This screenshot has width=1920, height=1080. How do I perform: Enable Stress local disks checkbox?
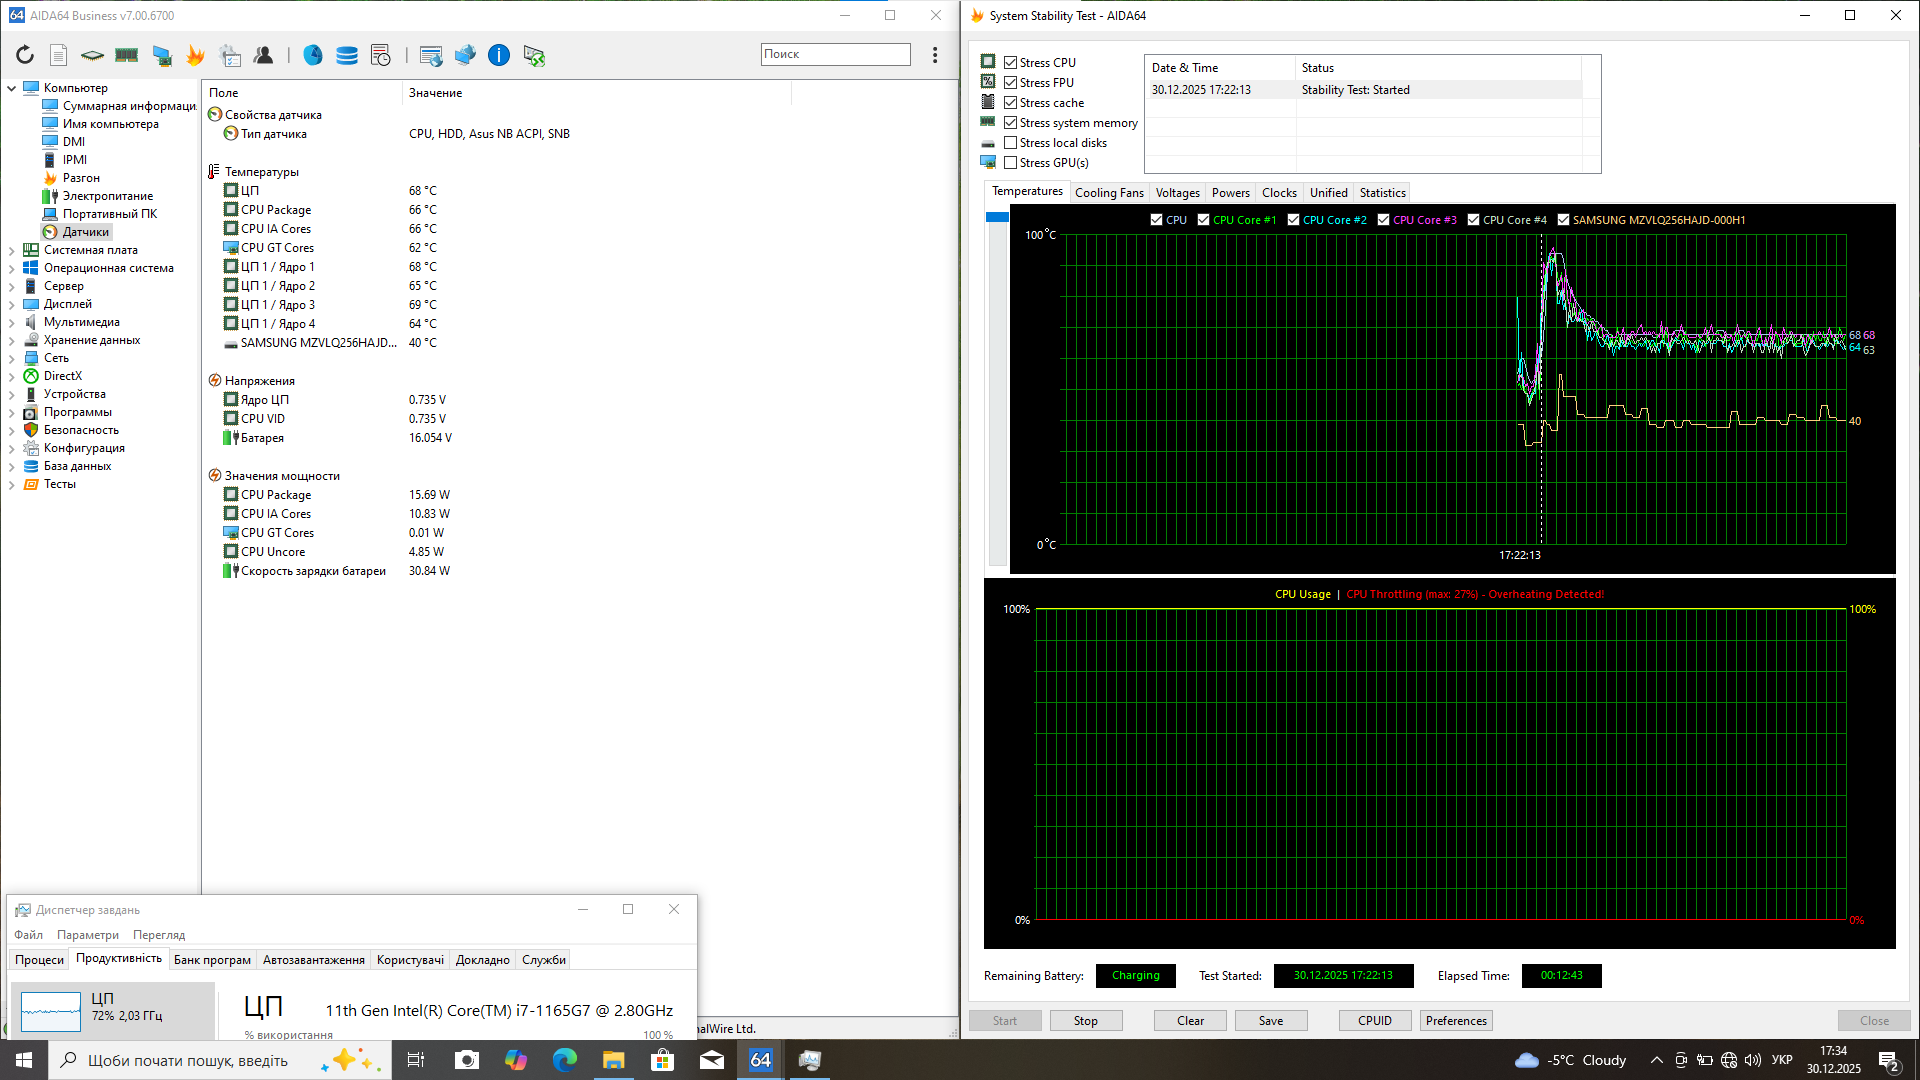coord(1010,143)
